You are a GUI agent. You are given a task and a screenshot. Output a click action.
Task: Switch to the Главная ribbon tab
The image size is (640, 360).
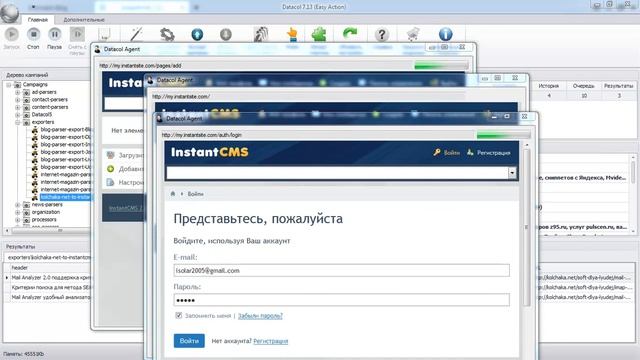tap(38, 20)
